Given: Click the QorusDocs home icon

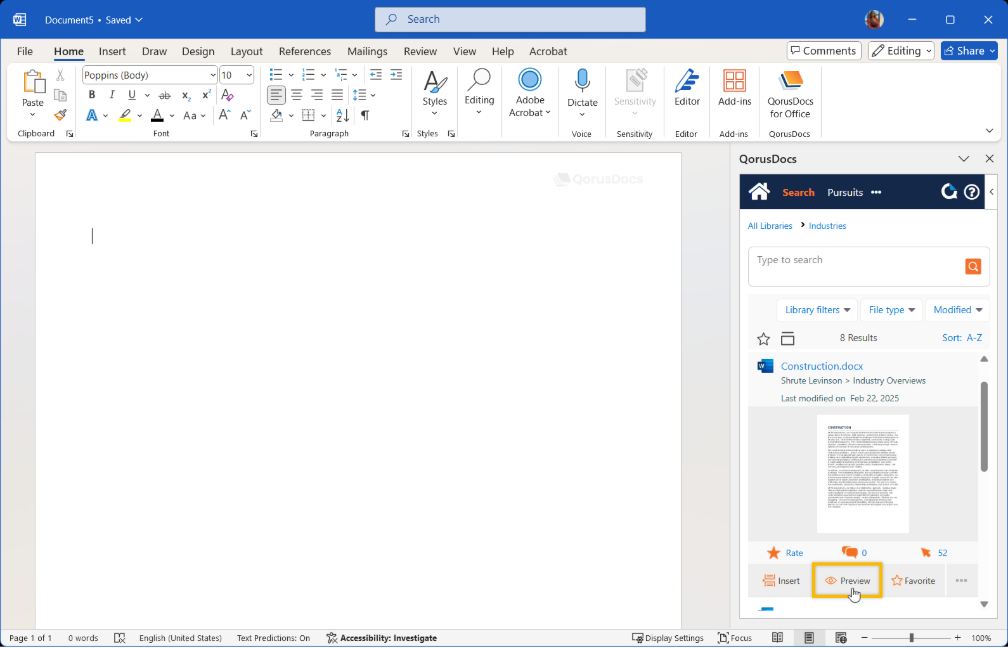Looking at the screenshot, I should (759, 192).
